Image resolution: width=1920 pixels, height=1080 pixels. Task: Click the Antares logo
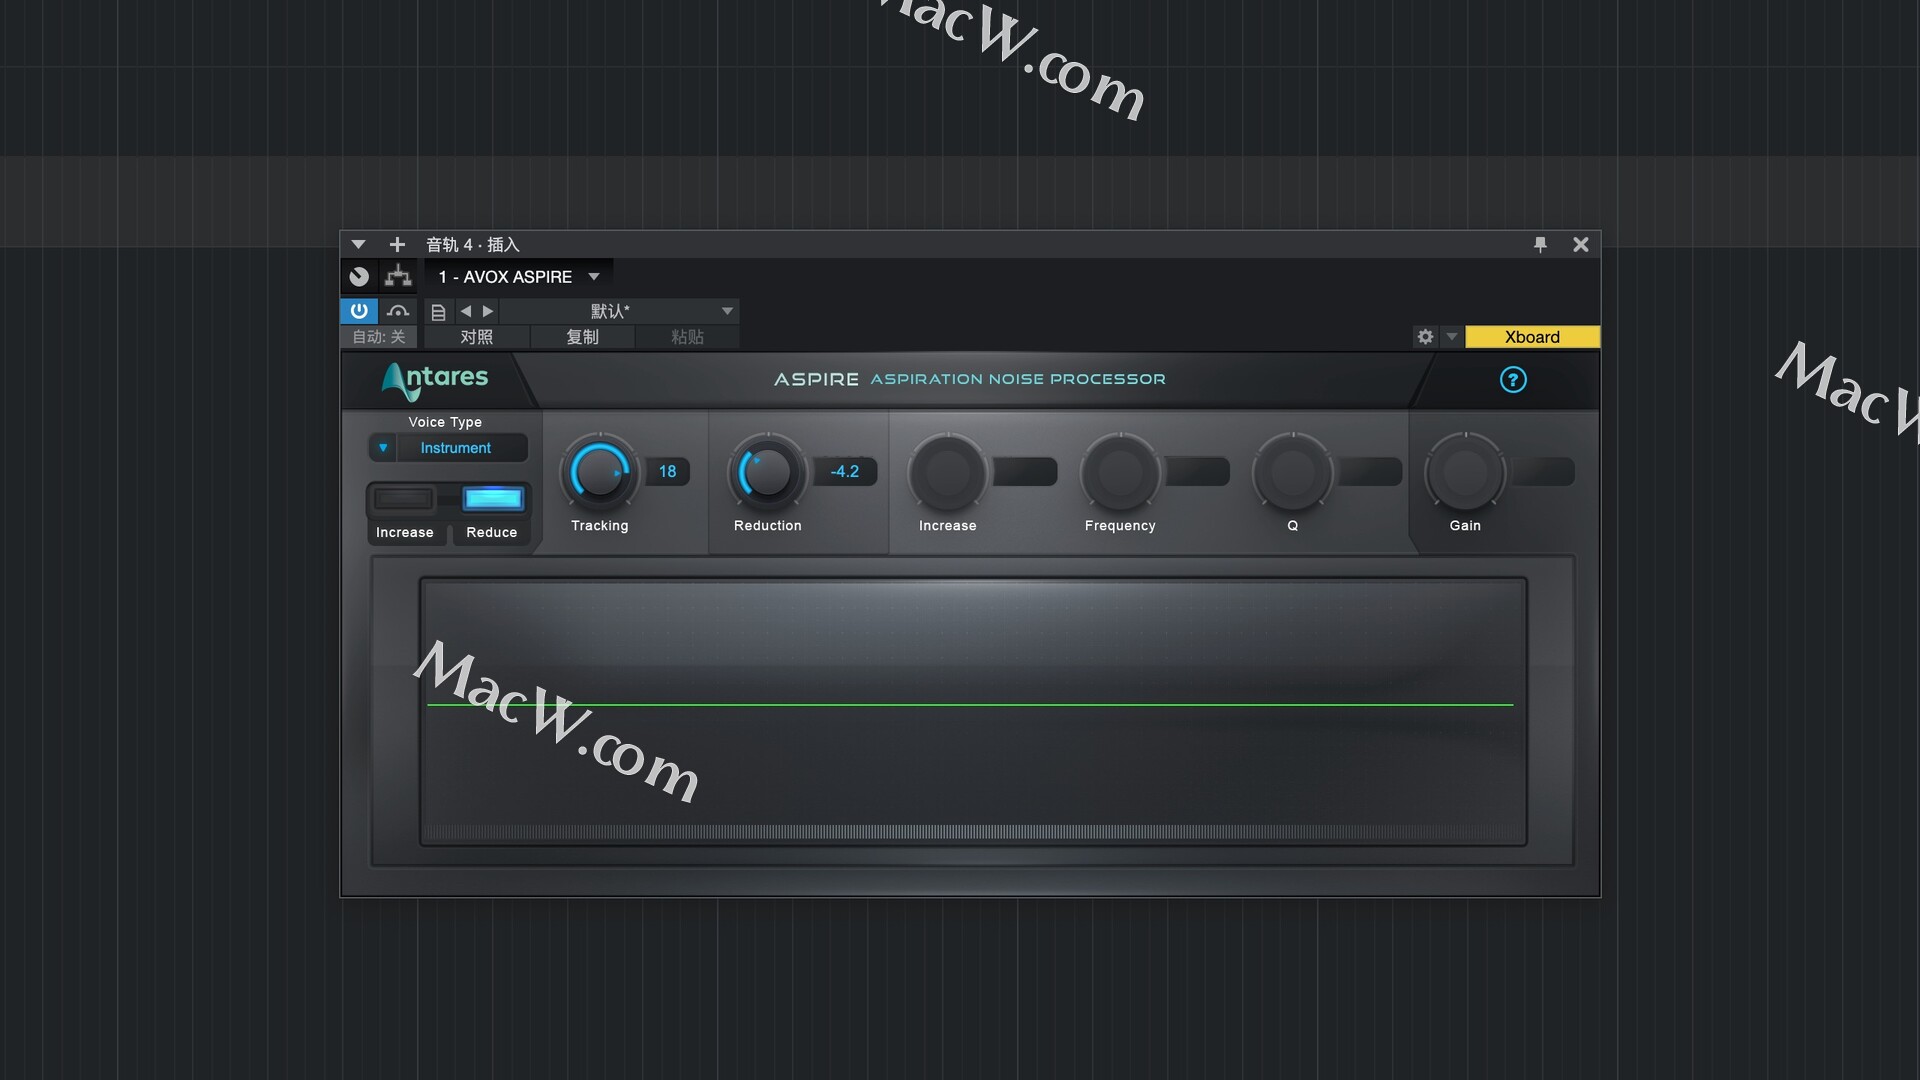pos(435,380)
